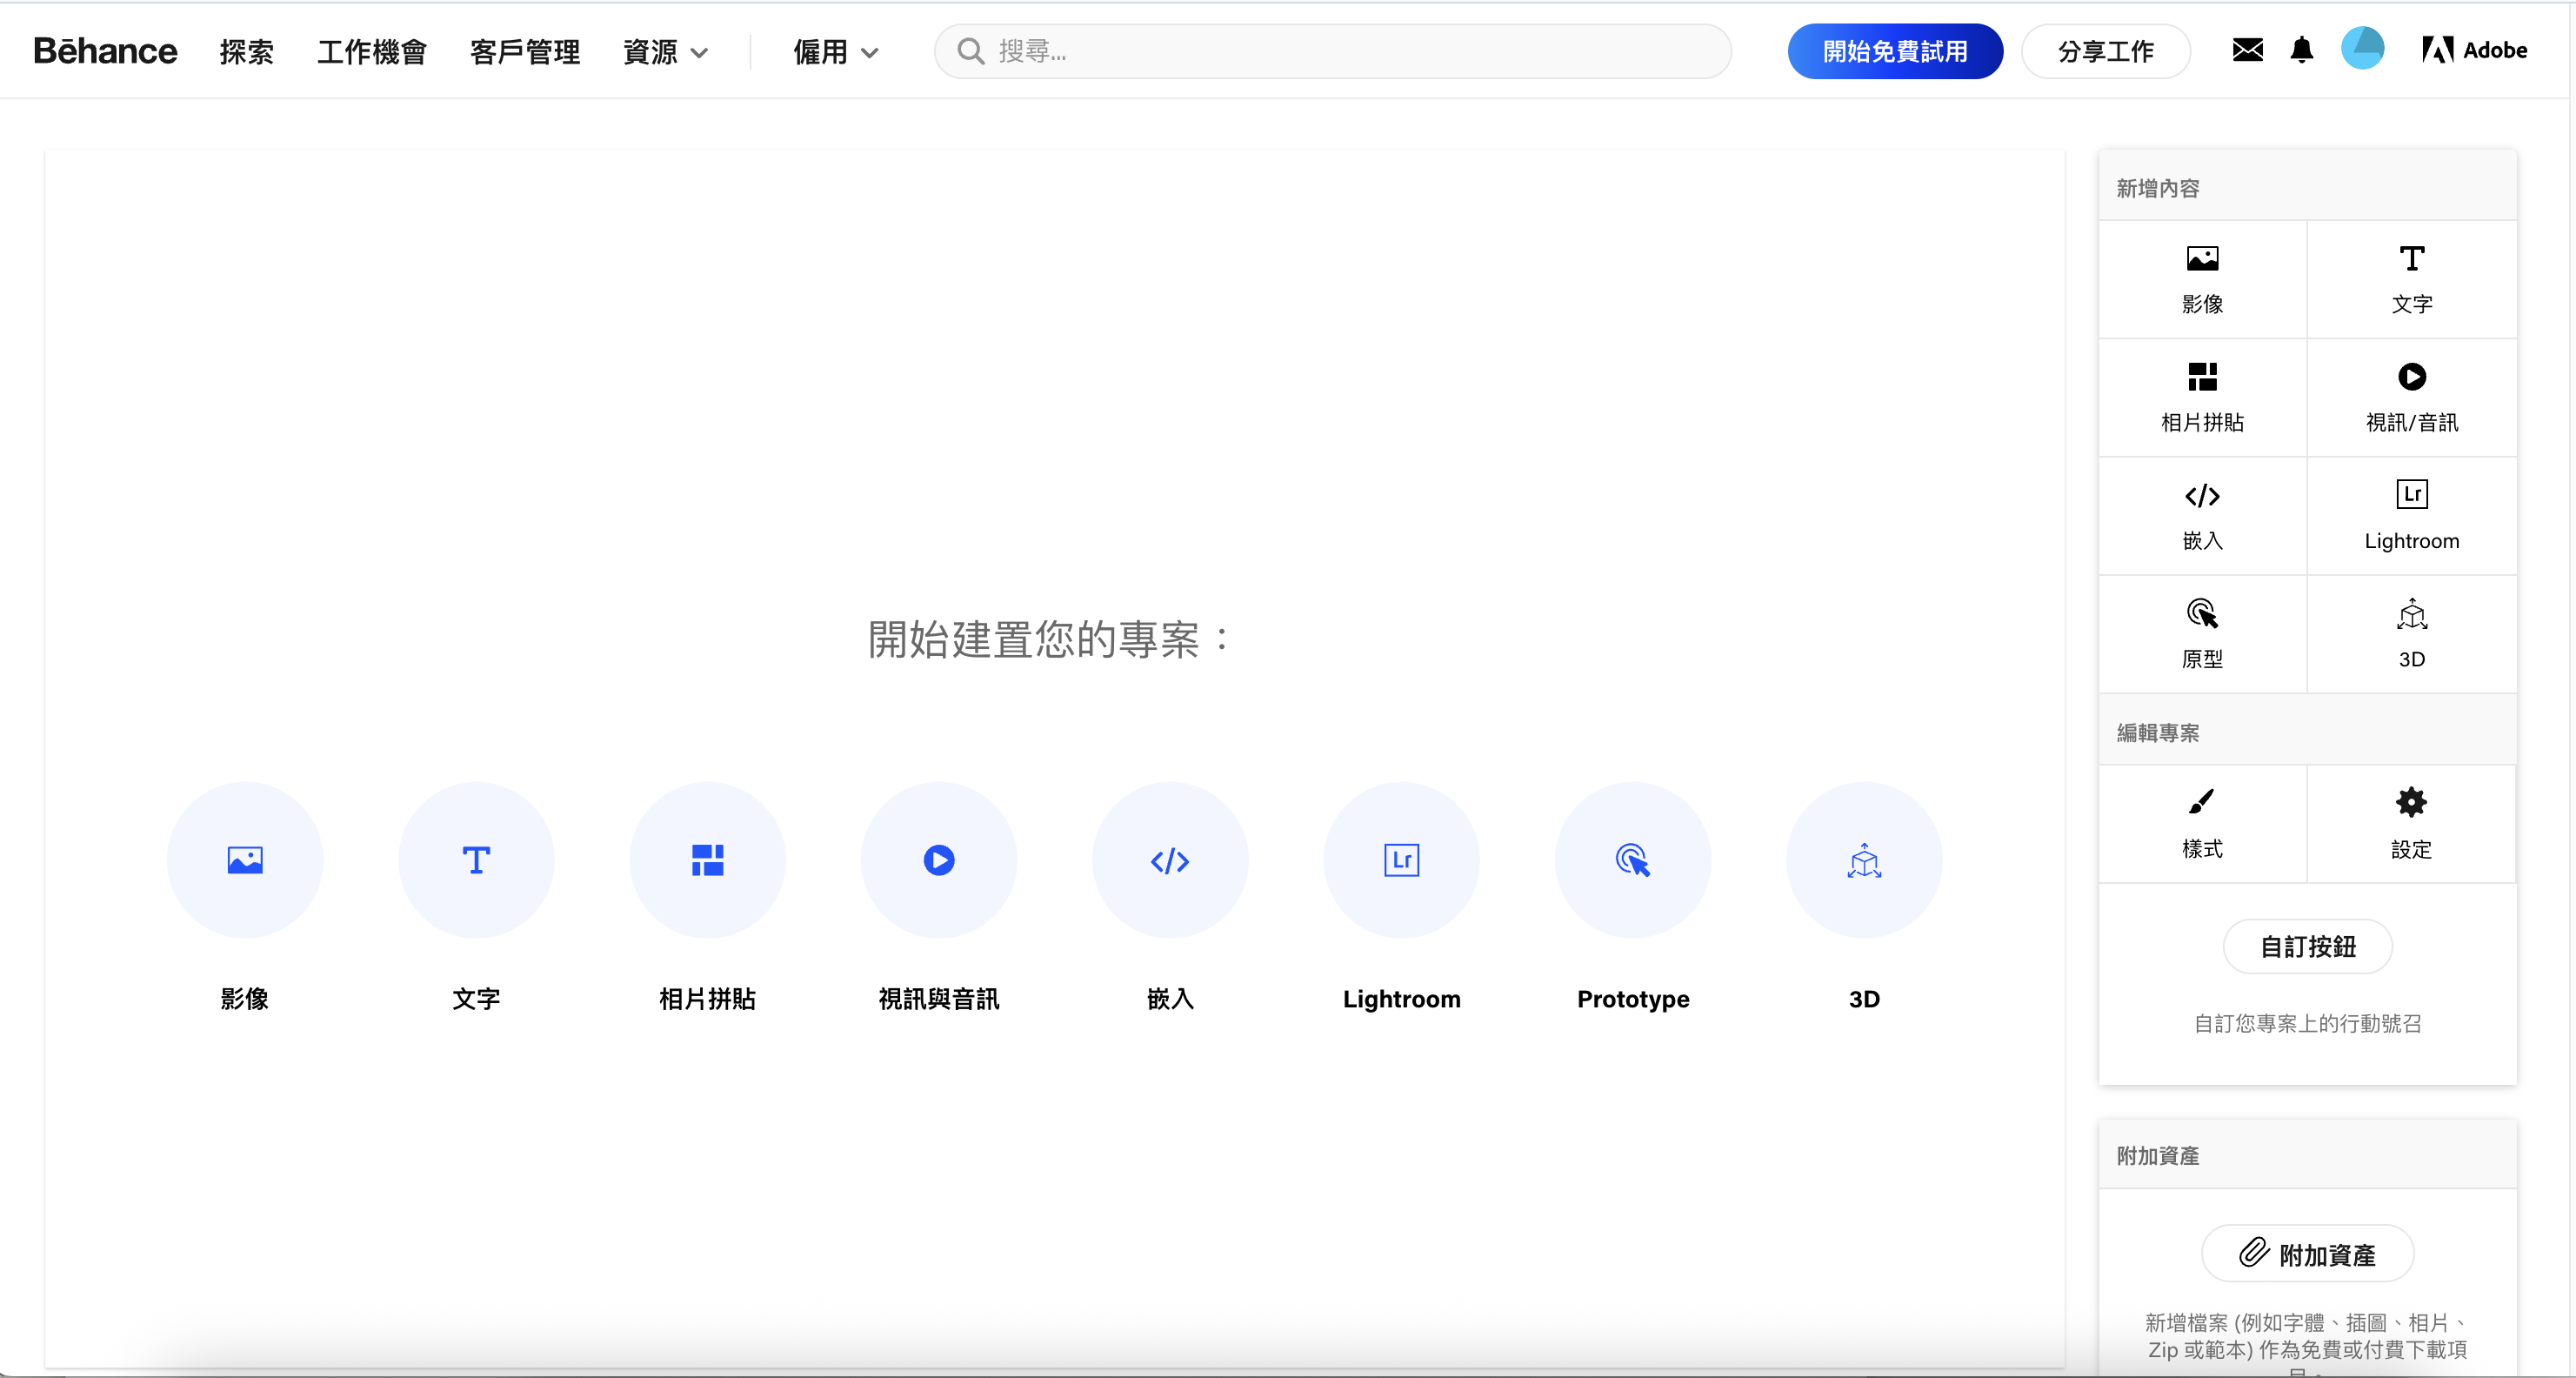This screenshot has height=1378, width=2576.
Task: Select the 相片拼貼 photo grid circle
Action: (x=707, y=860)
